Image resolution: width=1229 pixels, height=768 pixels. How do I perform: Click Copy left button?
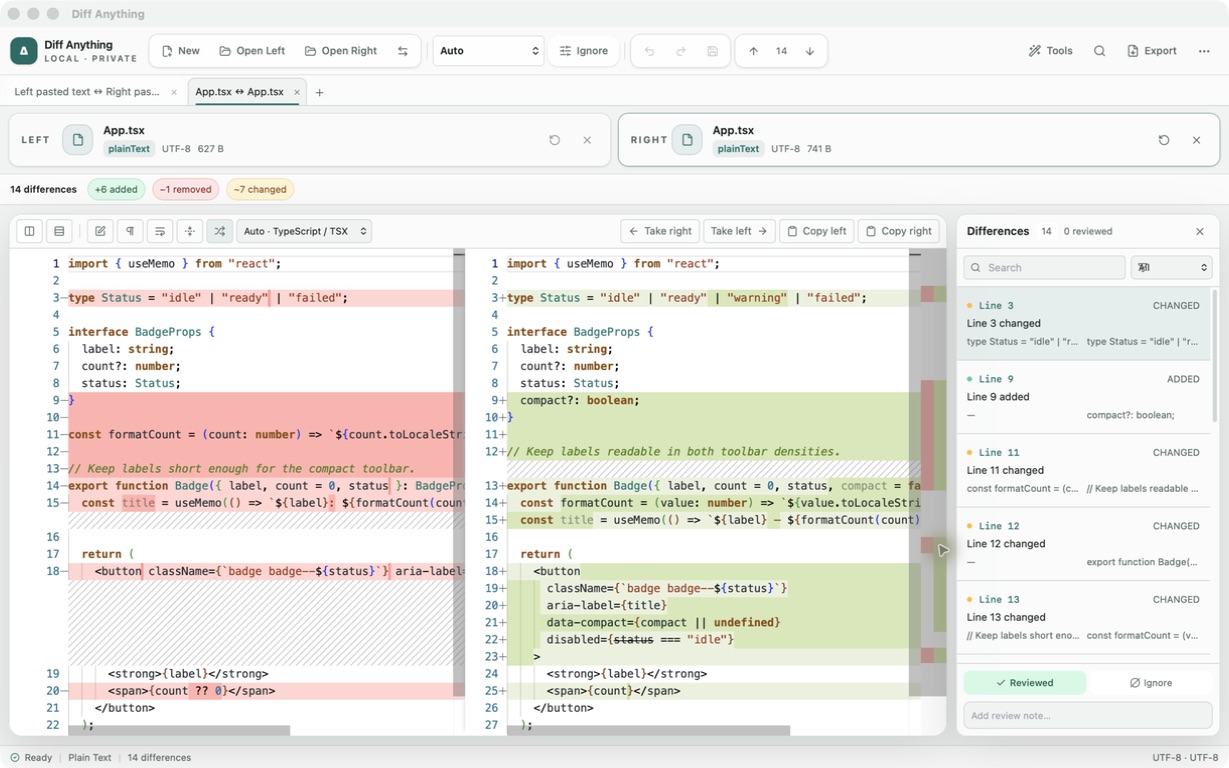(817, 231)
